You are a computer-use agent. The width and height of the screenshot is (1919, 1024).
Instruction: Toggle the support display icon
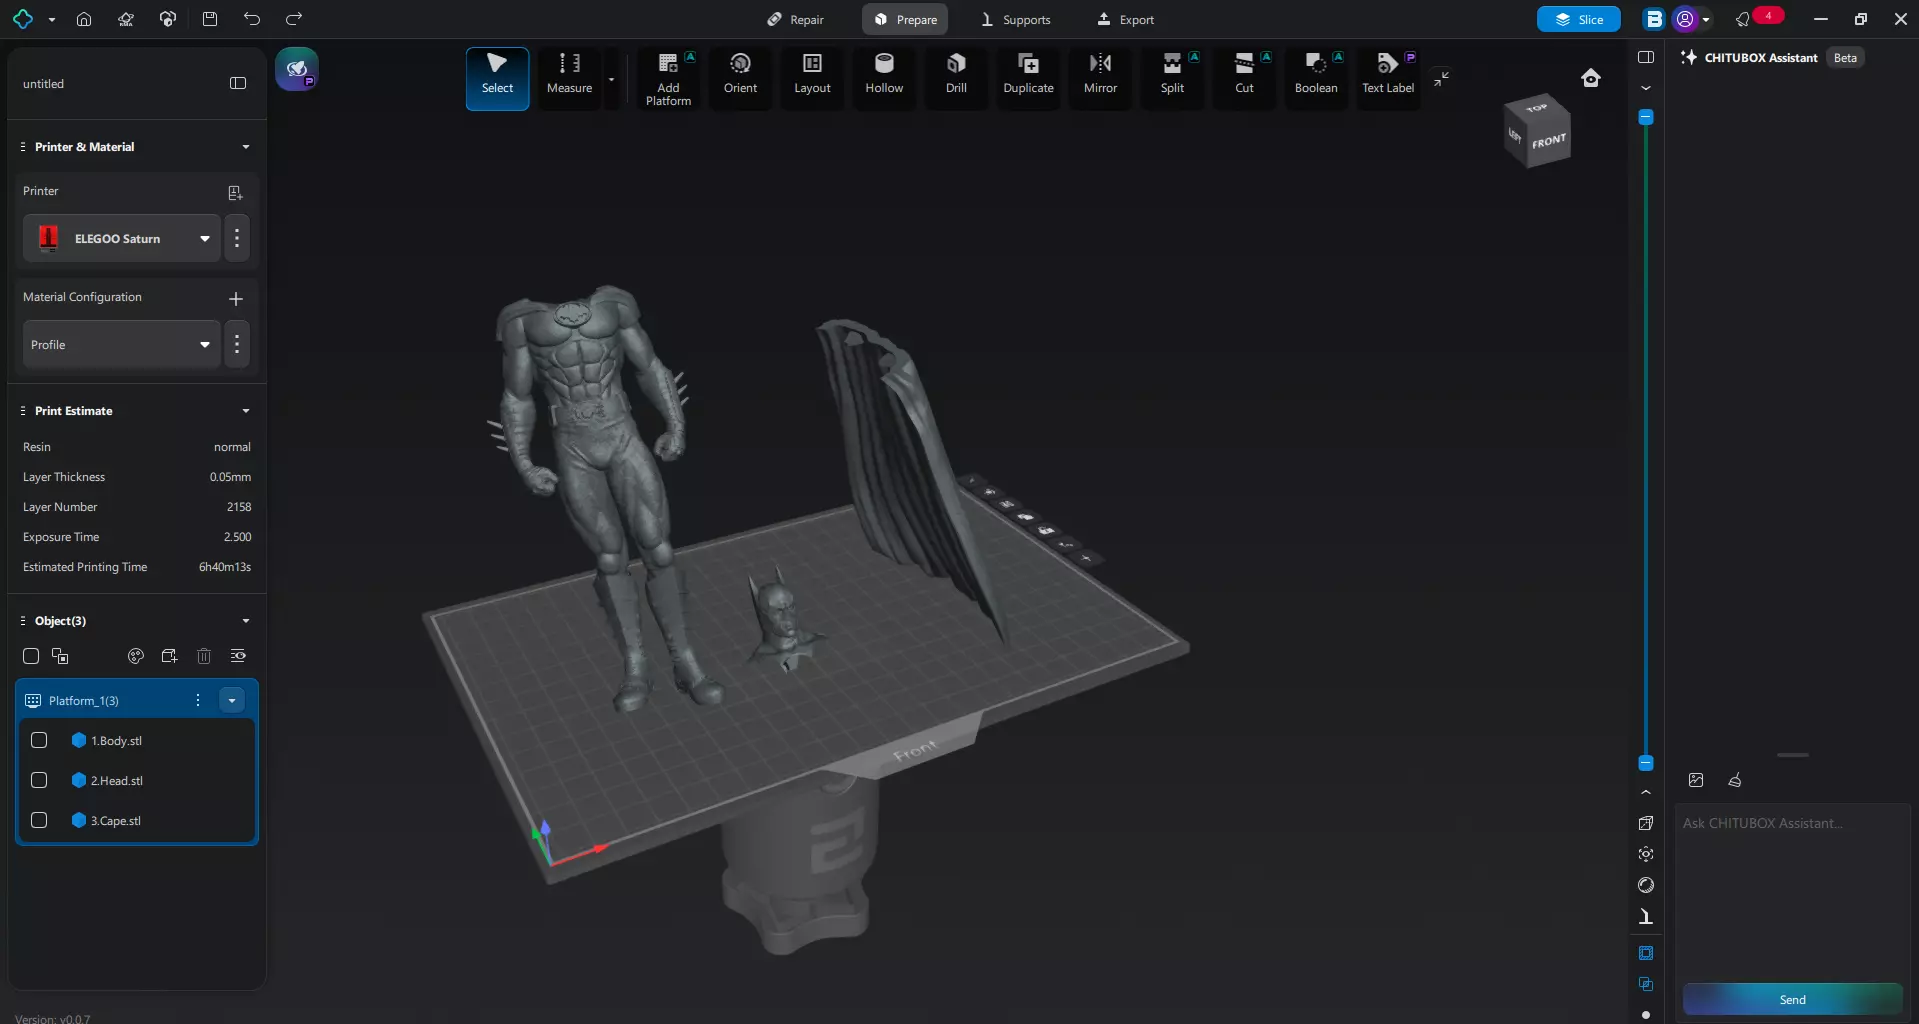point(1646,916)
